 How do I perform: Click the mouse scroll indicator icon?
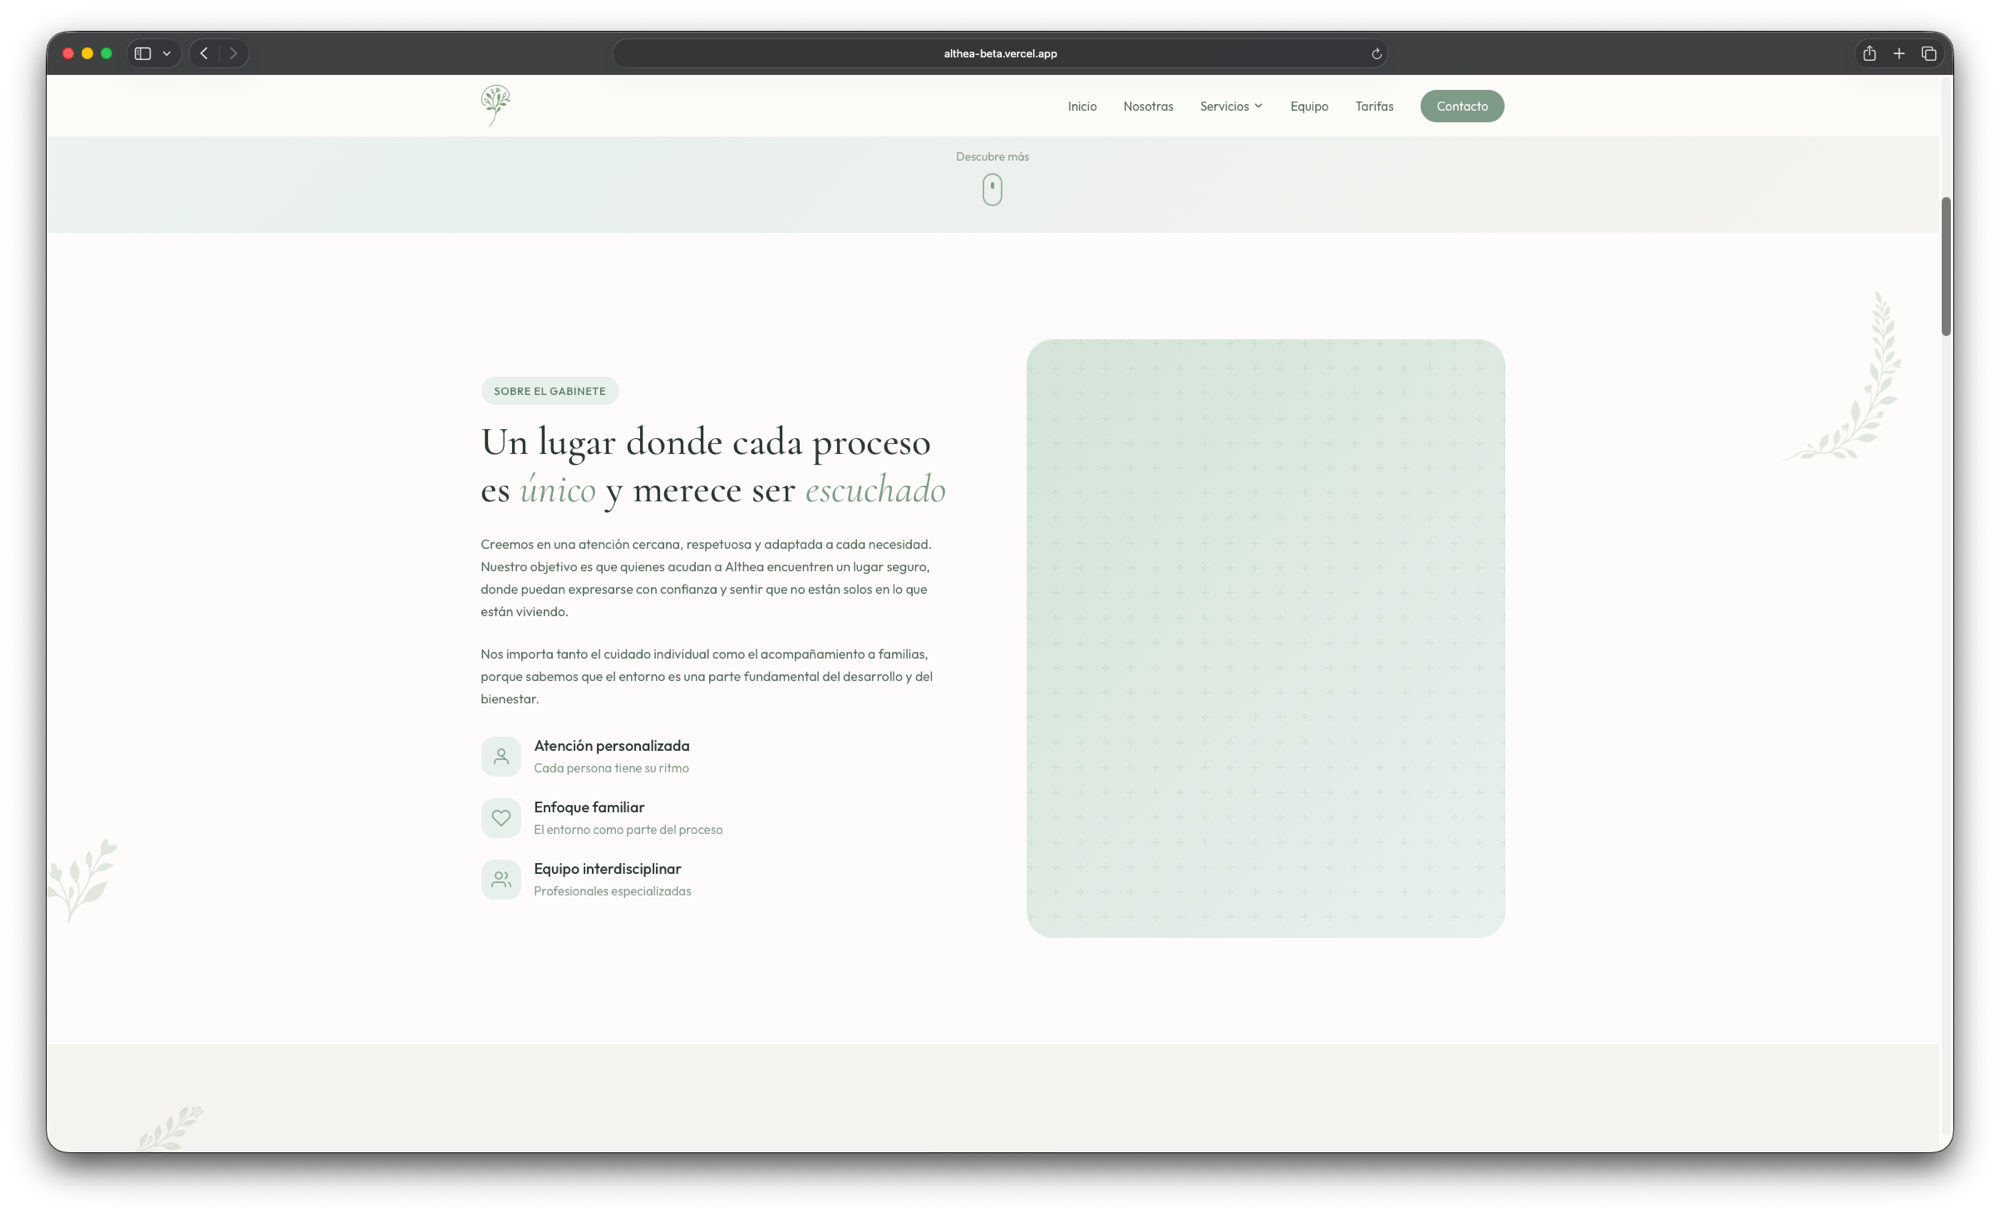tap(992, 189)
